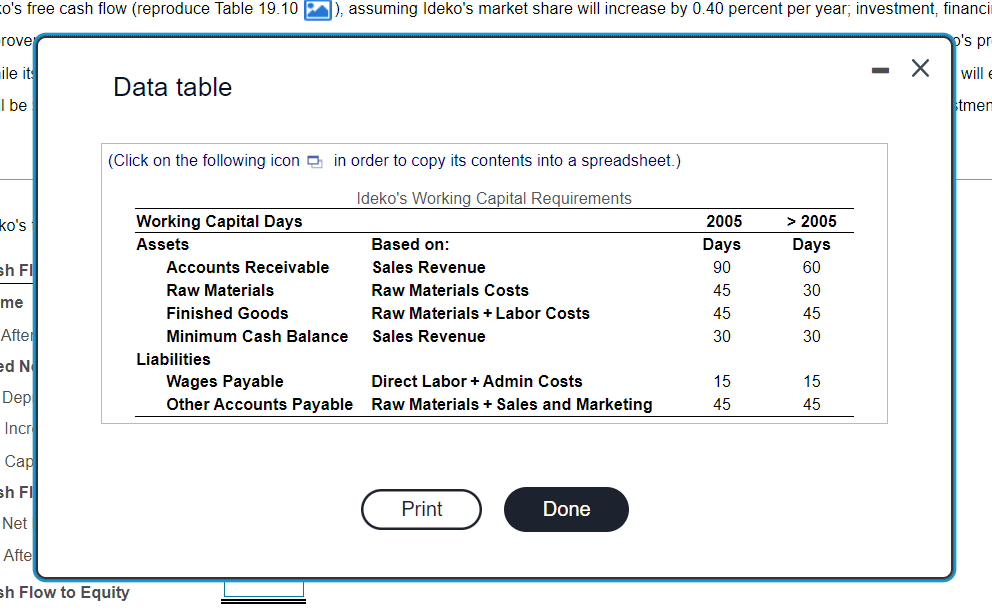Click Direct Labor + Admin Costs text

pos(476,381)
